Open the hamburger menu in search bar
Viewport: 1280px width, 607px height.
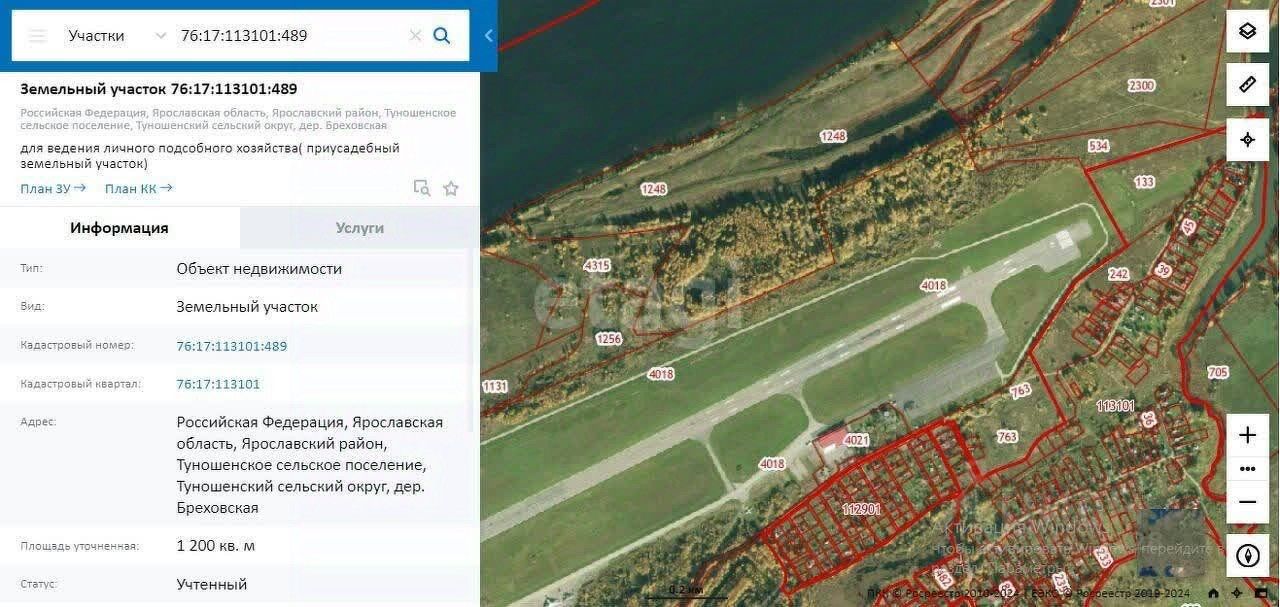click(x=37, y=36)
